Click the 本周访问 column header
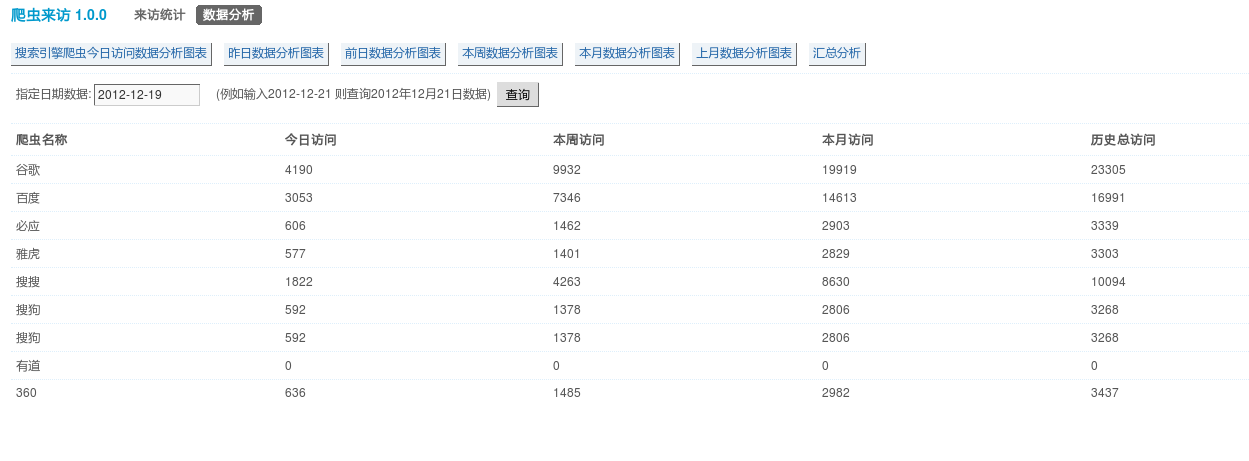The height and width of the screenshot is (461, 1249). (x=578, y=140)
